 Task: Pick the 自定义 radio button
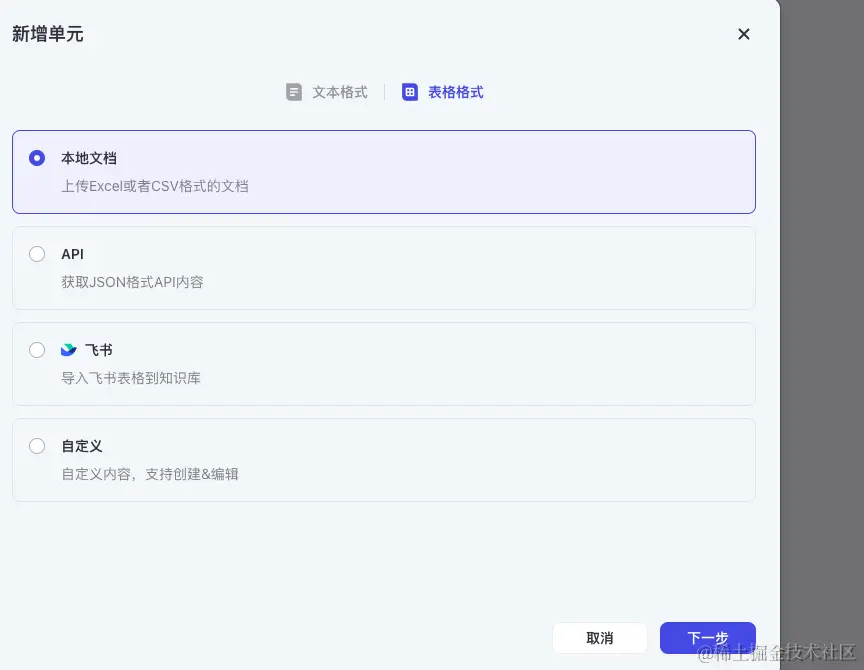[x=37, y=446]
